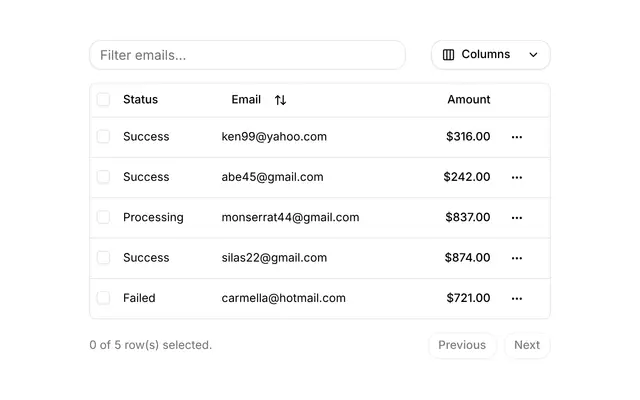Check the box for ken99@yahoo.com row
The image size is (640, 400).
click(x=103, y=137)
